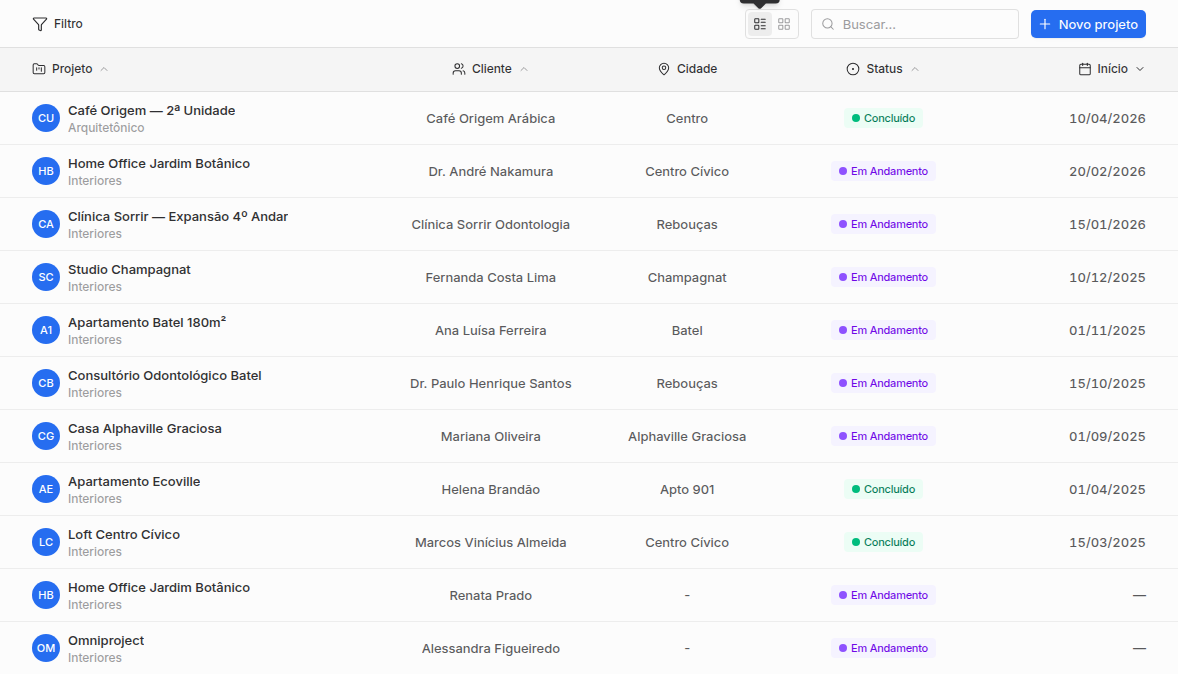The width and height of the screenshot is (1178, 674).
Task: Click HB avatar in Dr. André Nakamura row
Action: click(x=46, y=171)
